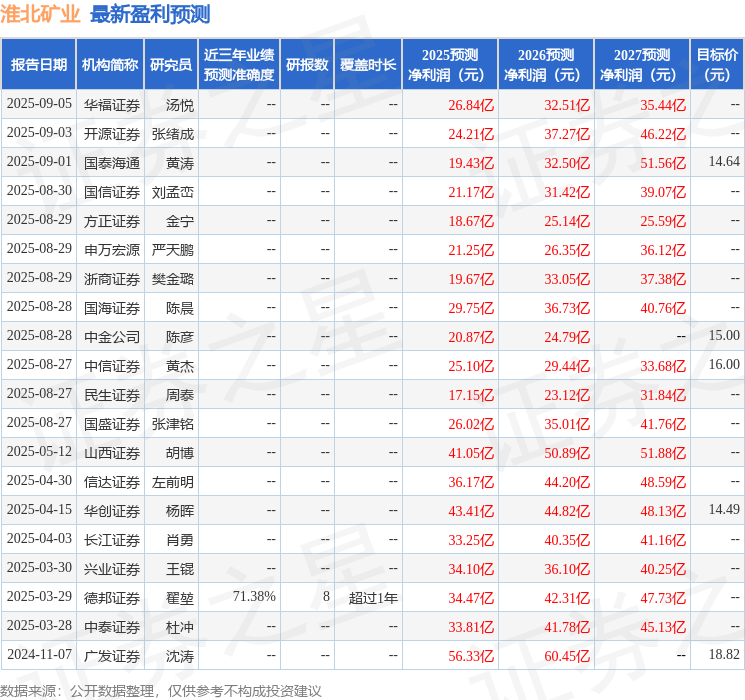Image resolution: width=745 pixels, height=700 pixels.
Task: Select the 信达证券 institution cell
Action: [x=112, y=482]
